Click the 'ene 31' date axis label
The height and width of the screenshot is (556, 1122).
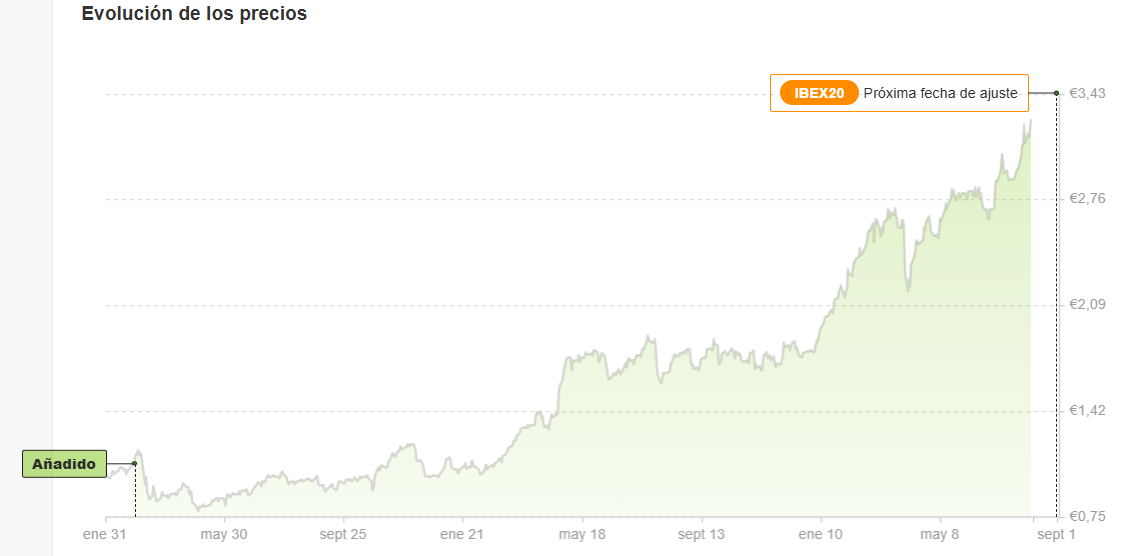(x=104, y=534)
